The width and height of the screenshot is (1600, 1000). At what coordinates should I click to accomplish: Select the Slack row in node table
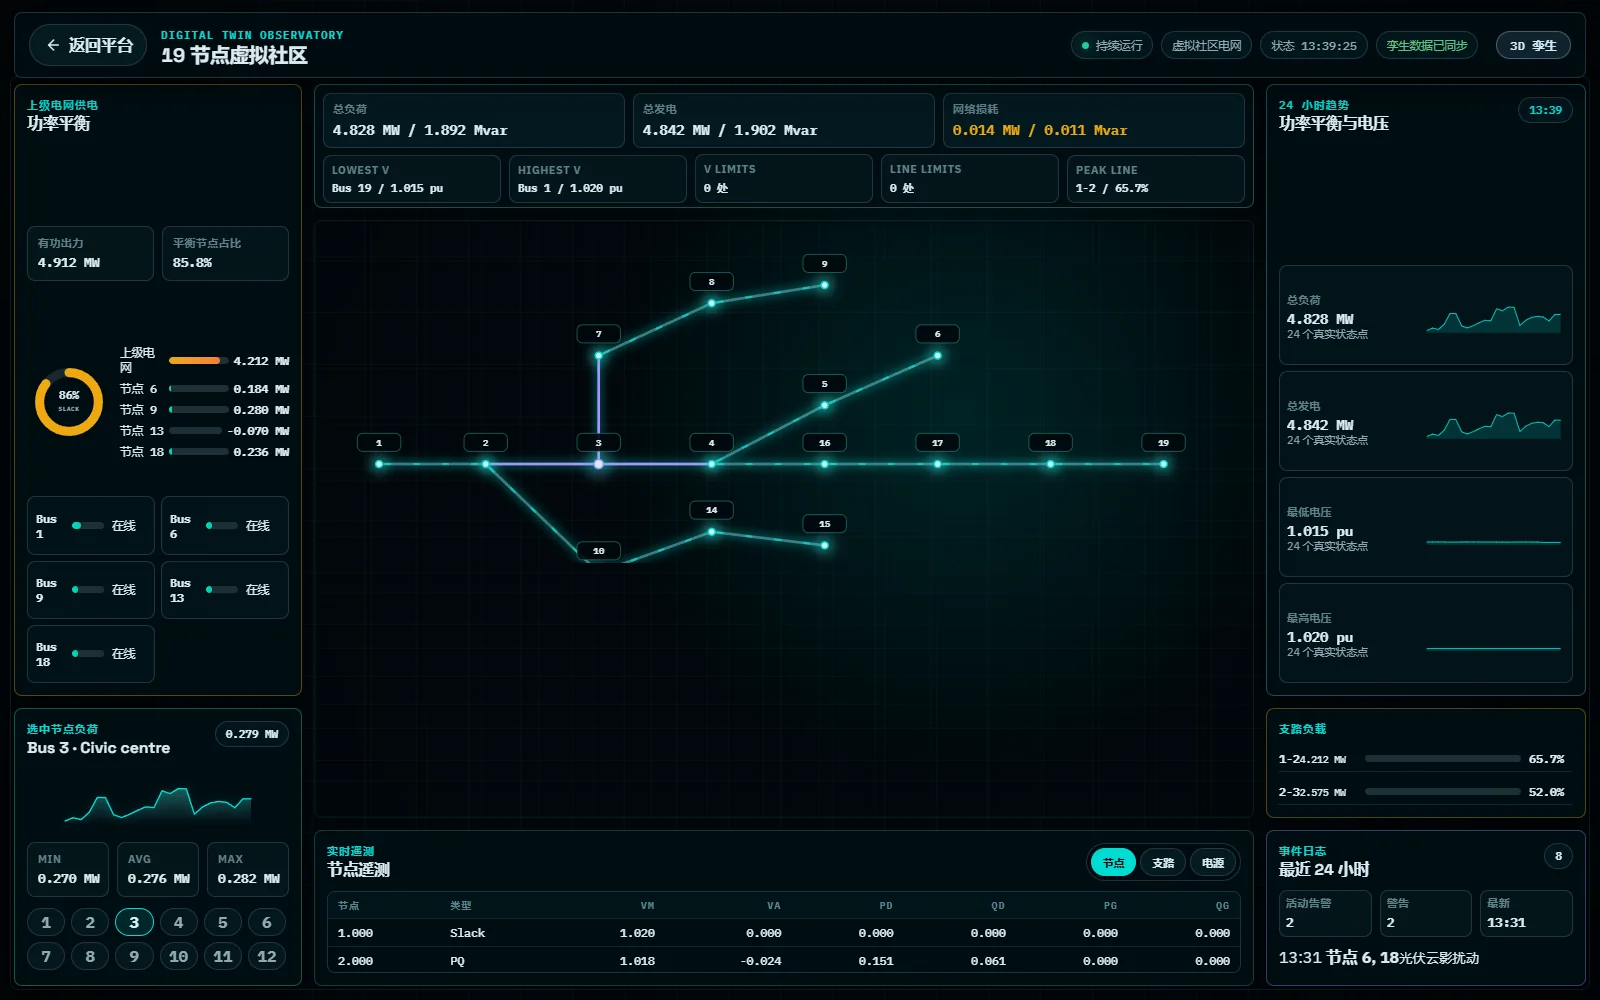tap(783, 933)
